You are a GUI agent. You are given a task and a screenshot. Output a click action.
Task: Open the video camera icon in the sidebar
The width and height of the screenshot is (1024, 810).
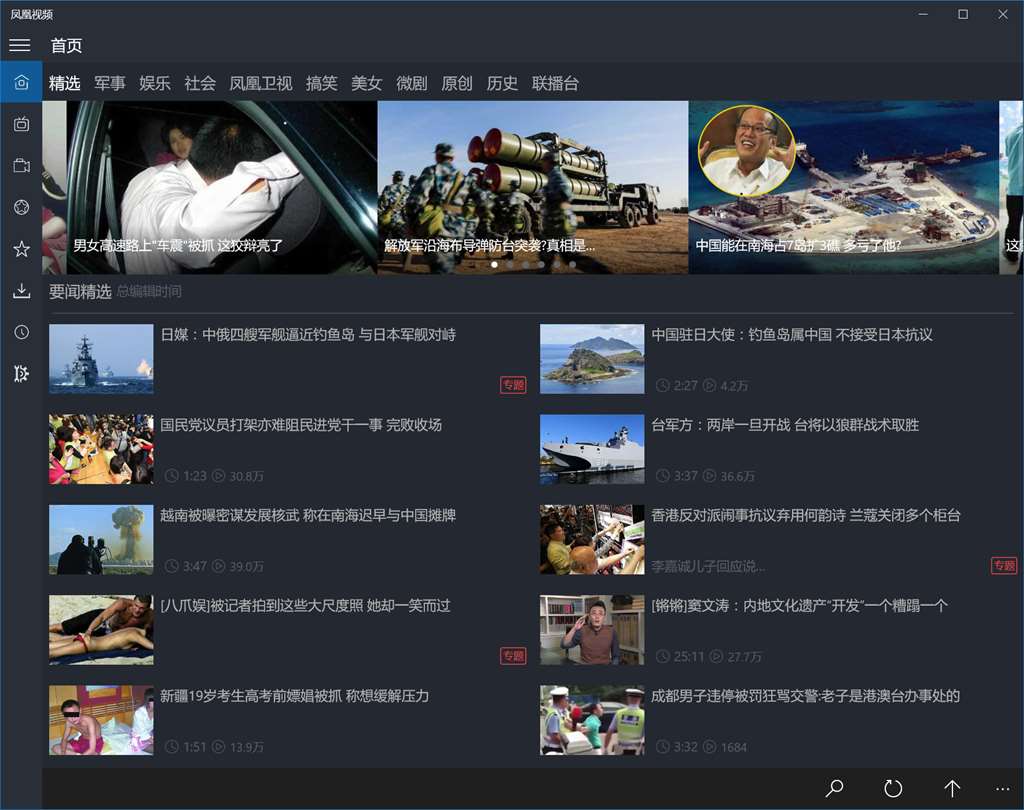[x=21, y=166]
